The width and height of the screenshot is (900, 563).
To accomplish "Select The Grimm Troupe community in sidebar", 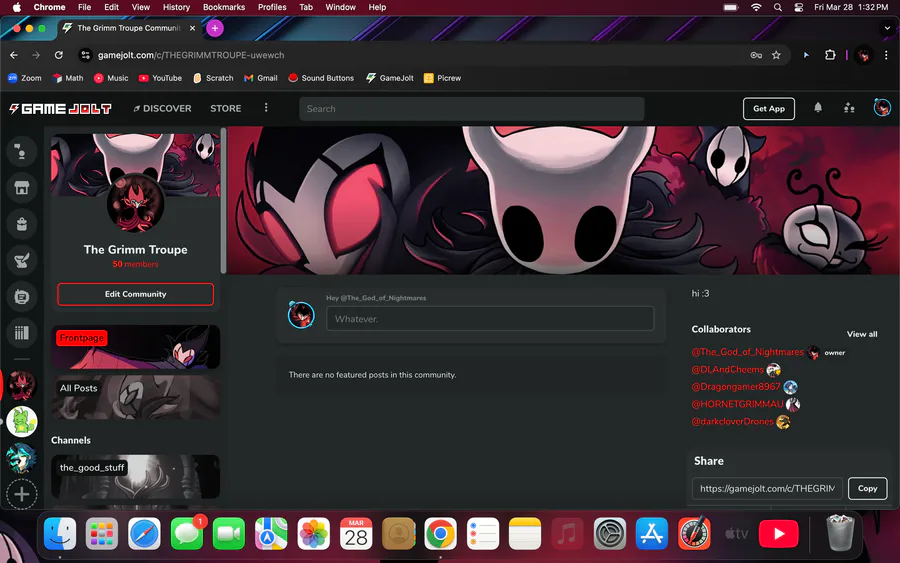I will tap(21, 385).
